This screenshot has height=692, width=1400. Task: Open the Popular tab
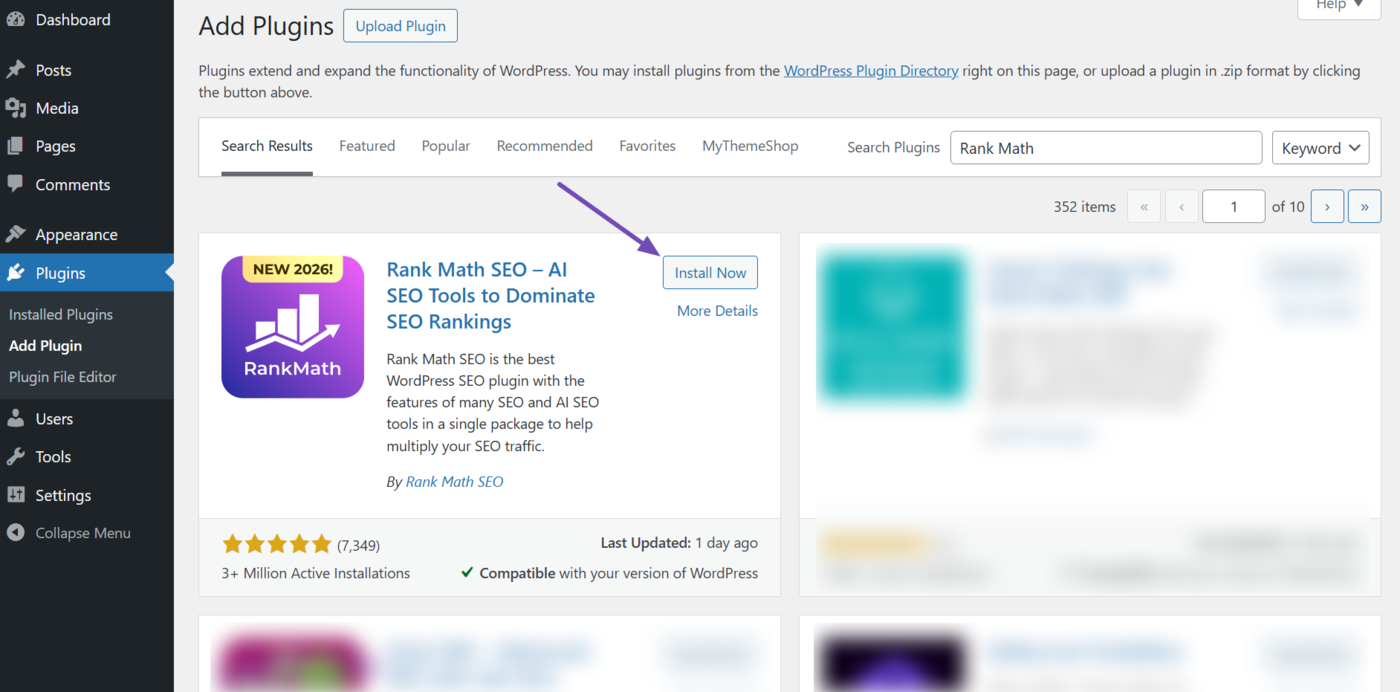coord(446,146)
